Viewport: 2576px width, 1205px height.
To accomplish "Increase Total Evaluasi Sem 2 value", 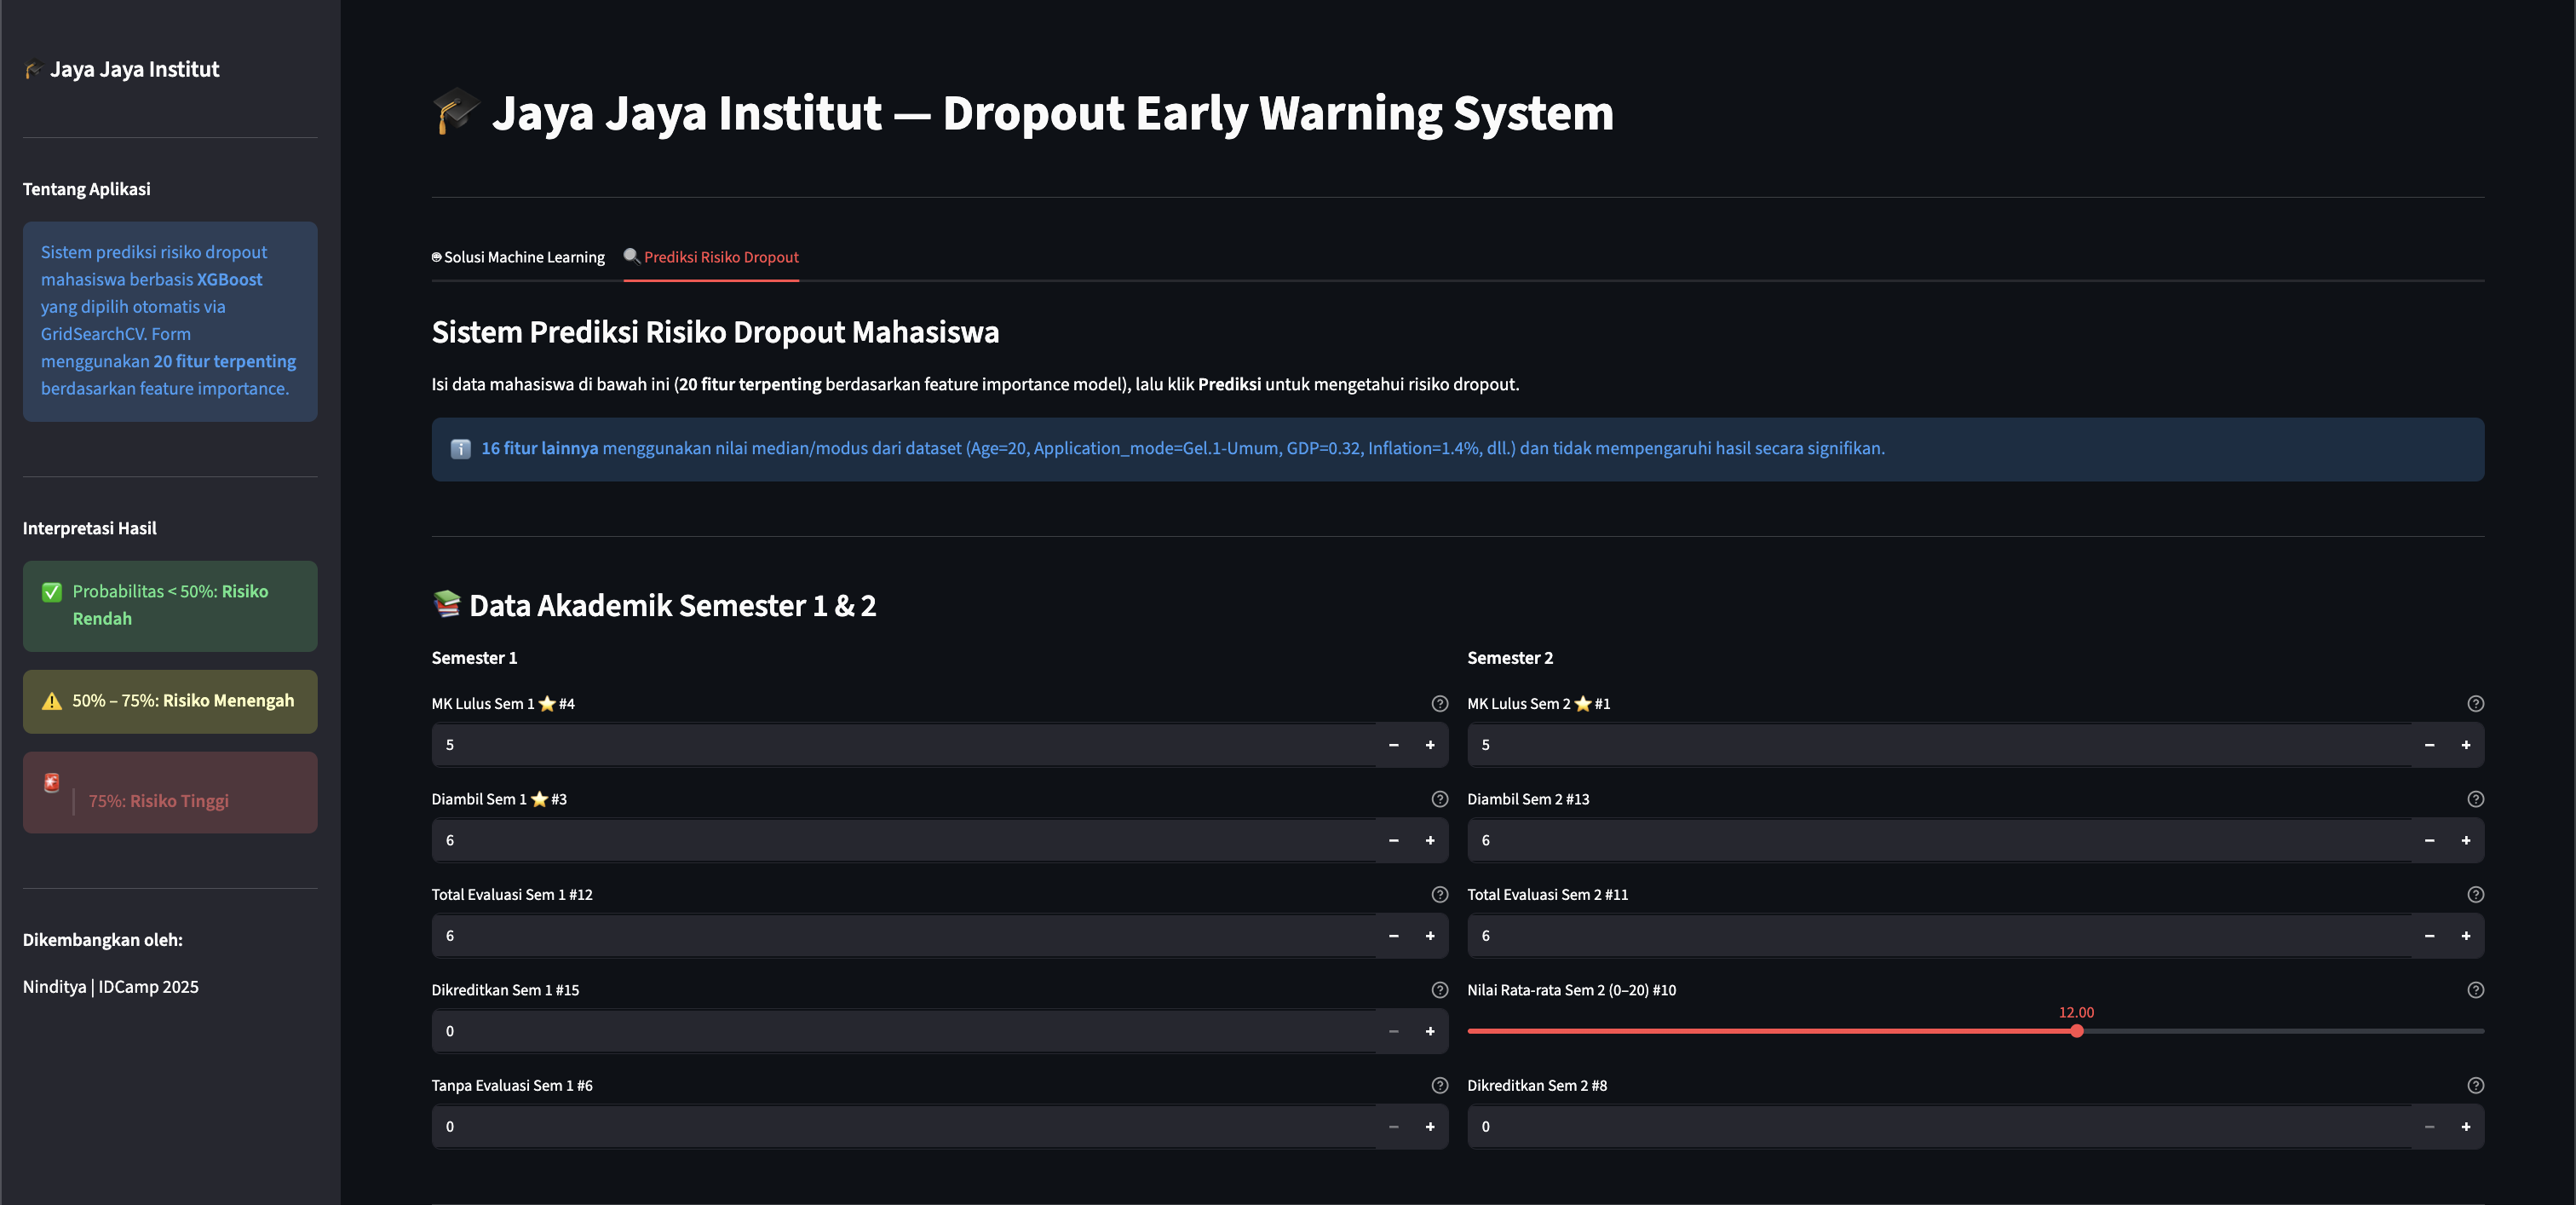I will tap(2466, 936).
